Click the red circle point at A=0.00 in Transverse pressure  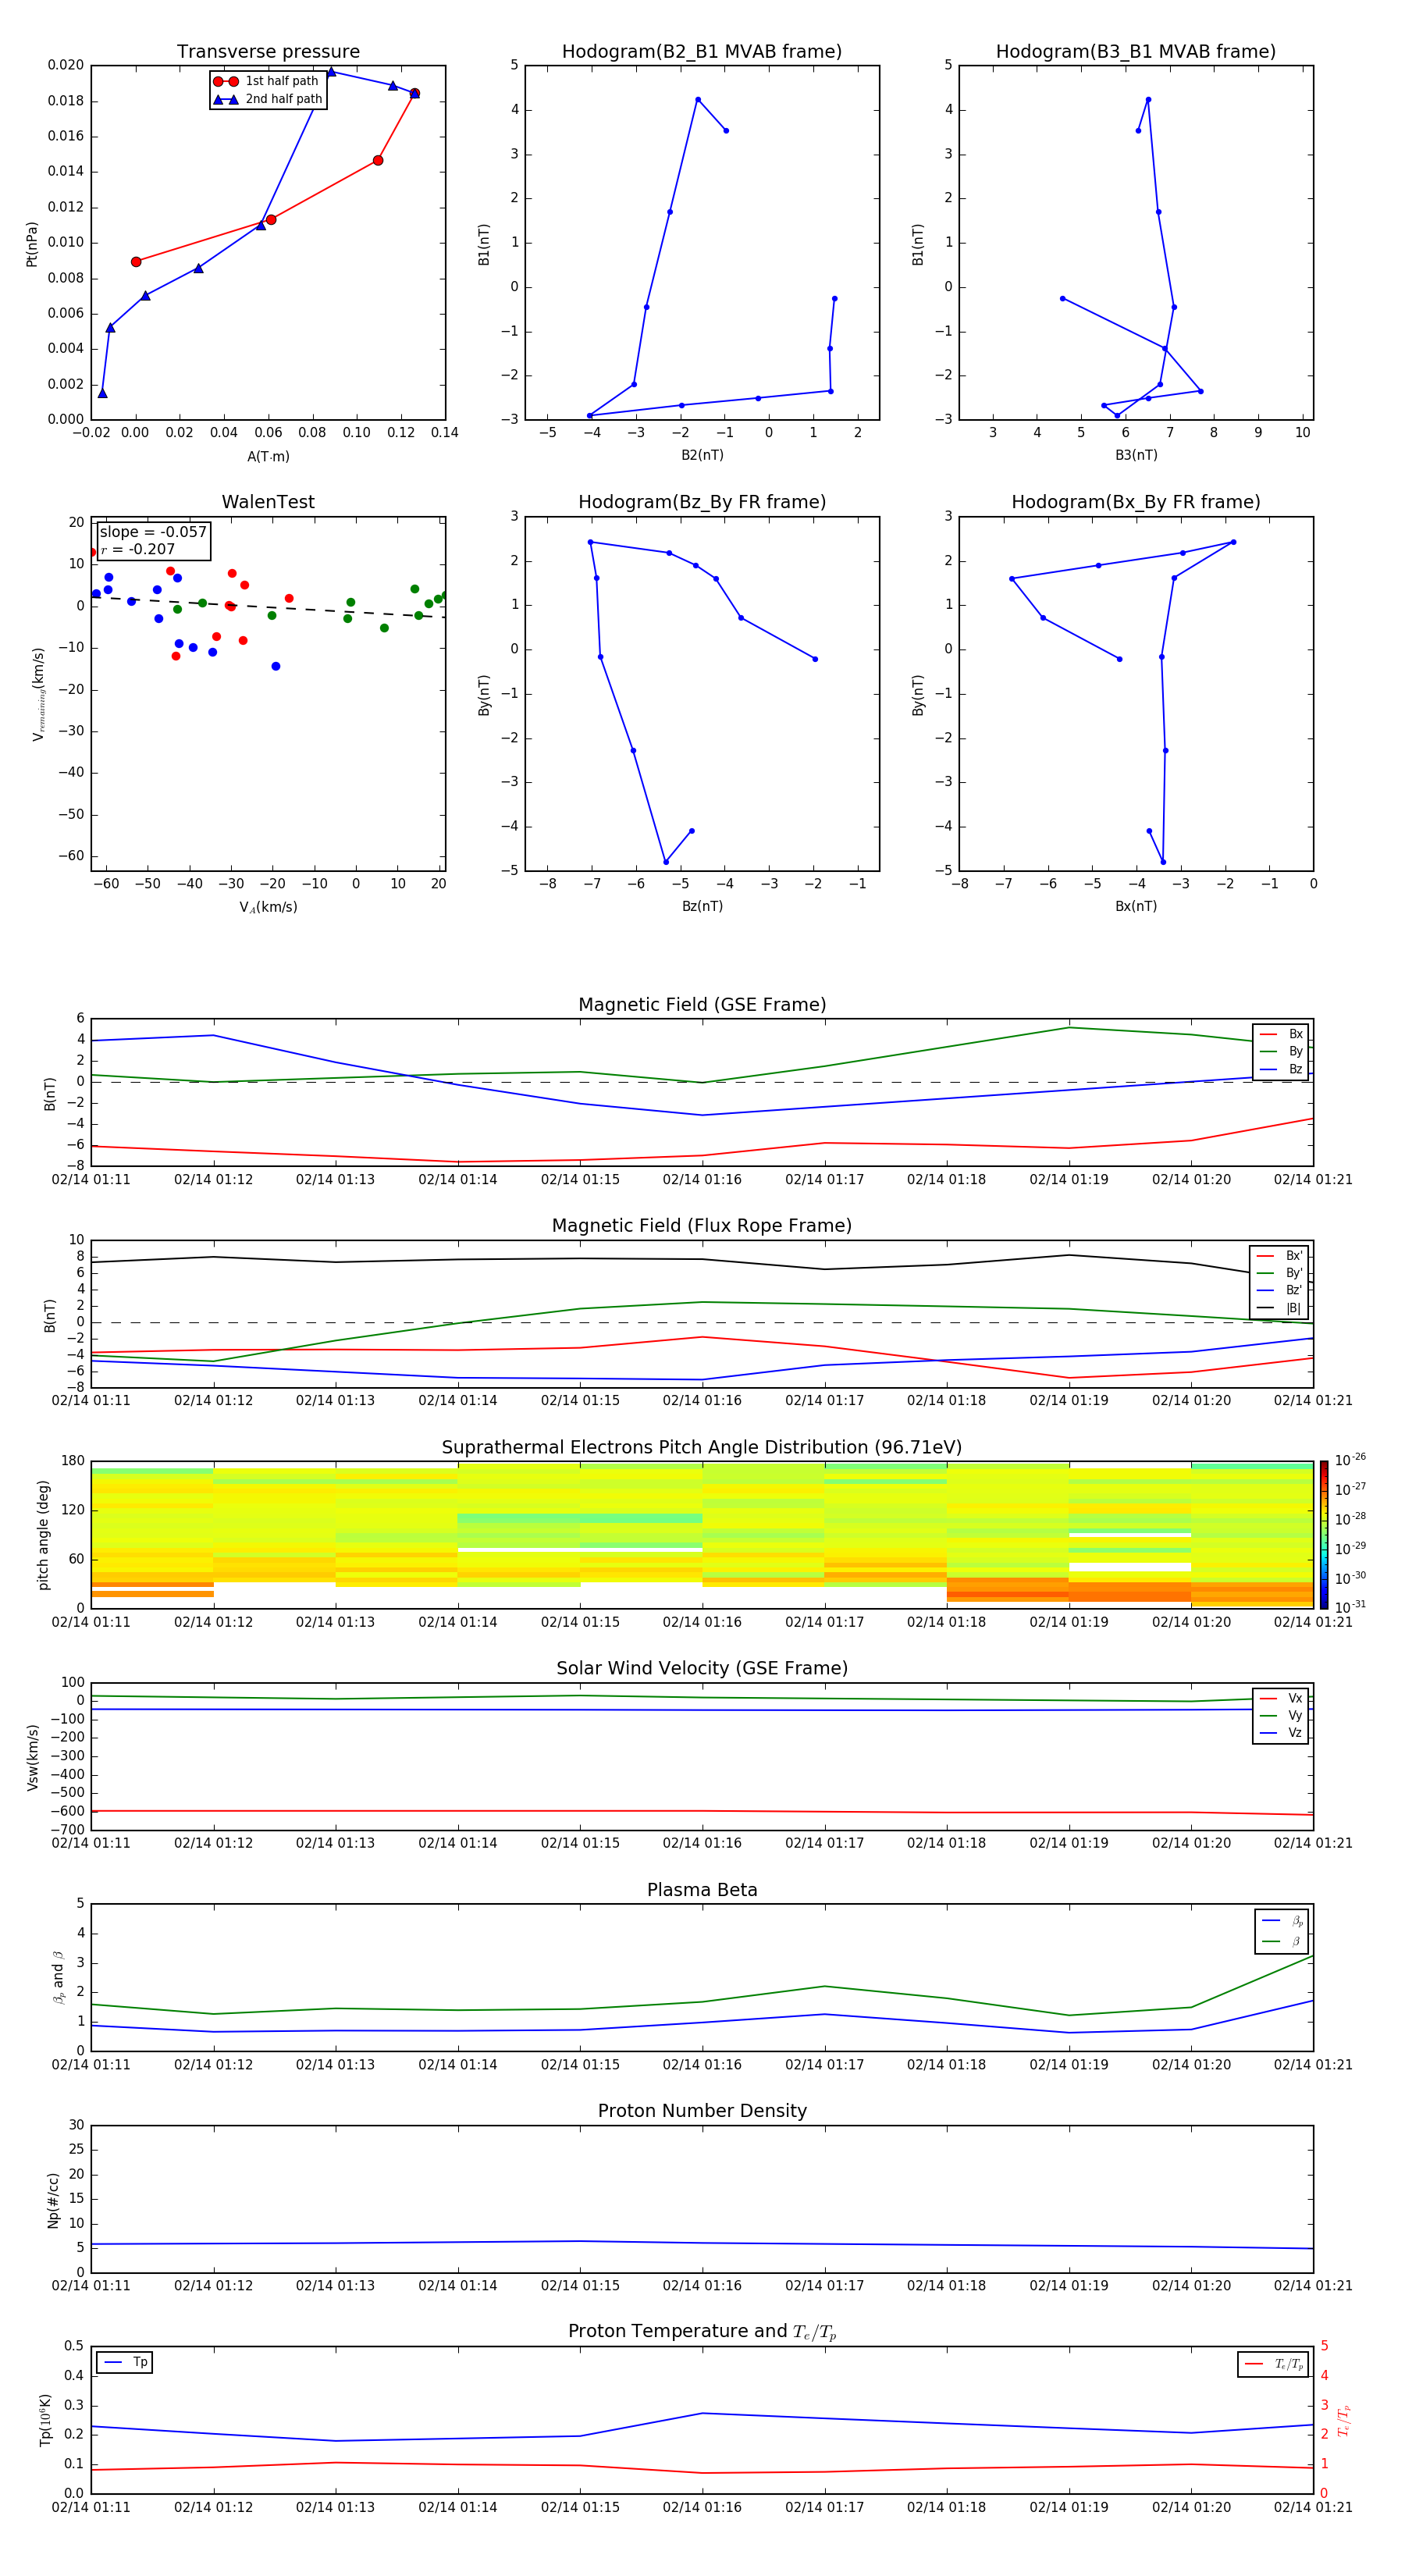pyautogui.click(x=136, y=262)
